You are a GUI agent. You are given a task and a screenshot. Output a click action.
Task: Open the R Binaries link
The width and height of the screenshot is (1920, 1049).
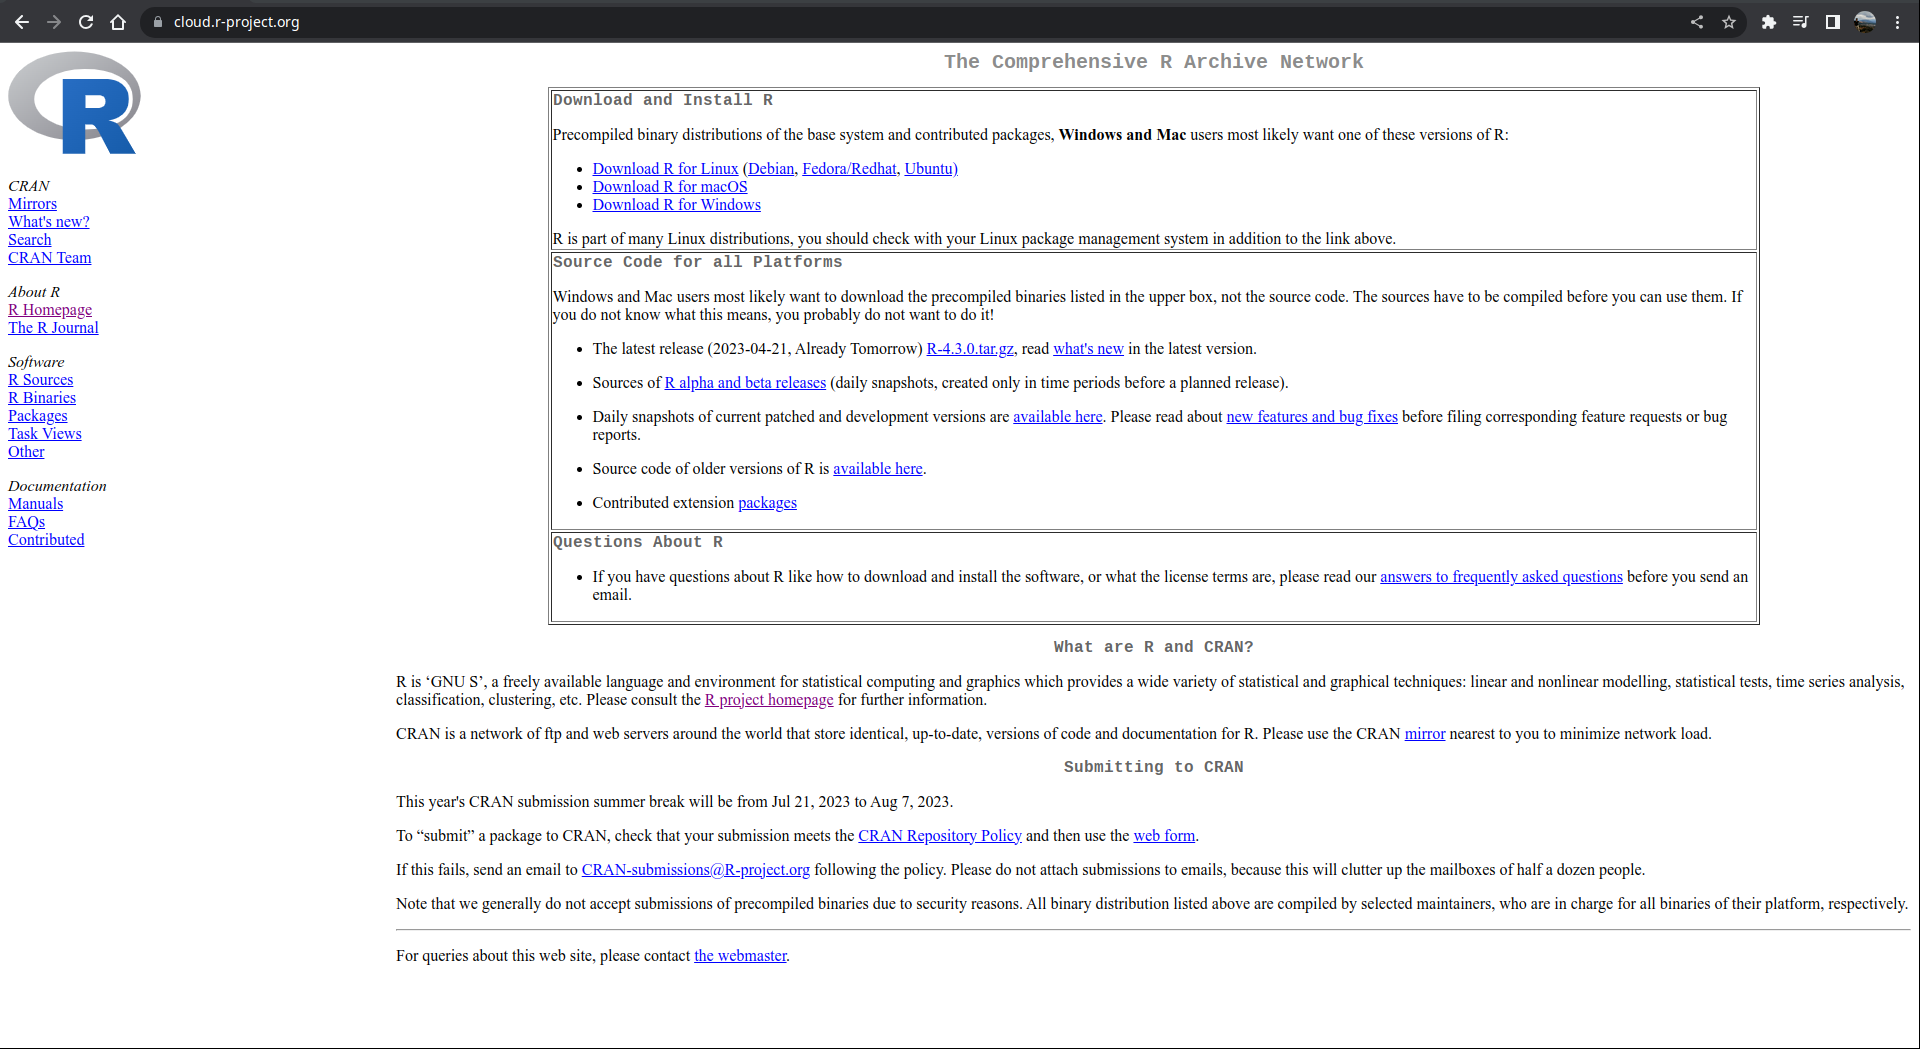click(42, 398)
